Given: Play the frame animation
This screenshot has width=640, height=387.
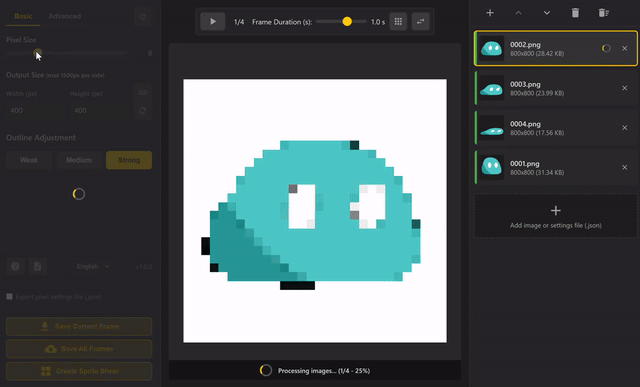Looking at the screenshot, I should point(213,22).
